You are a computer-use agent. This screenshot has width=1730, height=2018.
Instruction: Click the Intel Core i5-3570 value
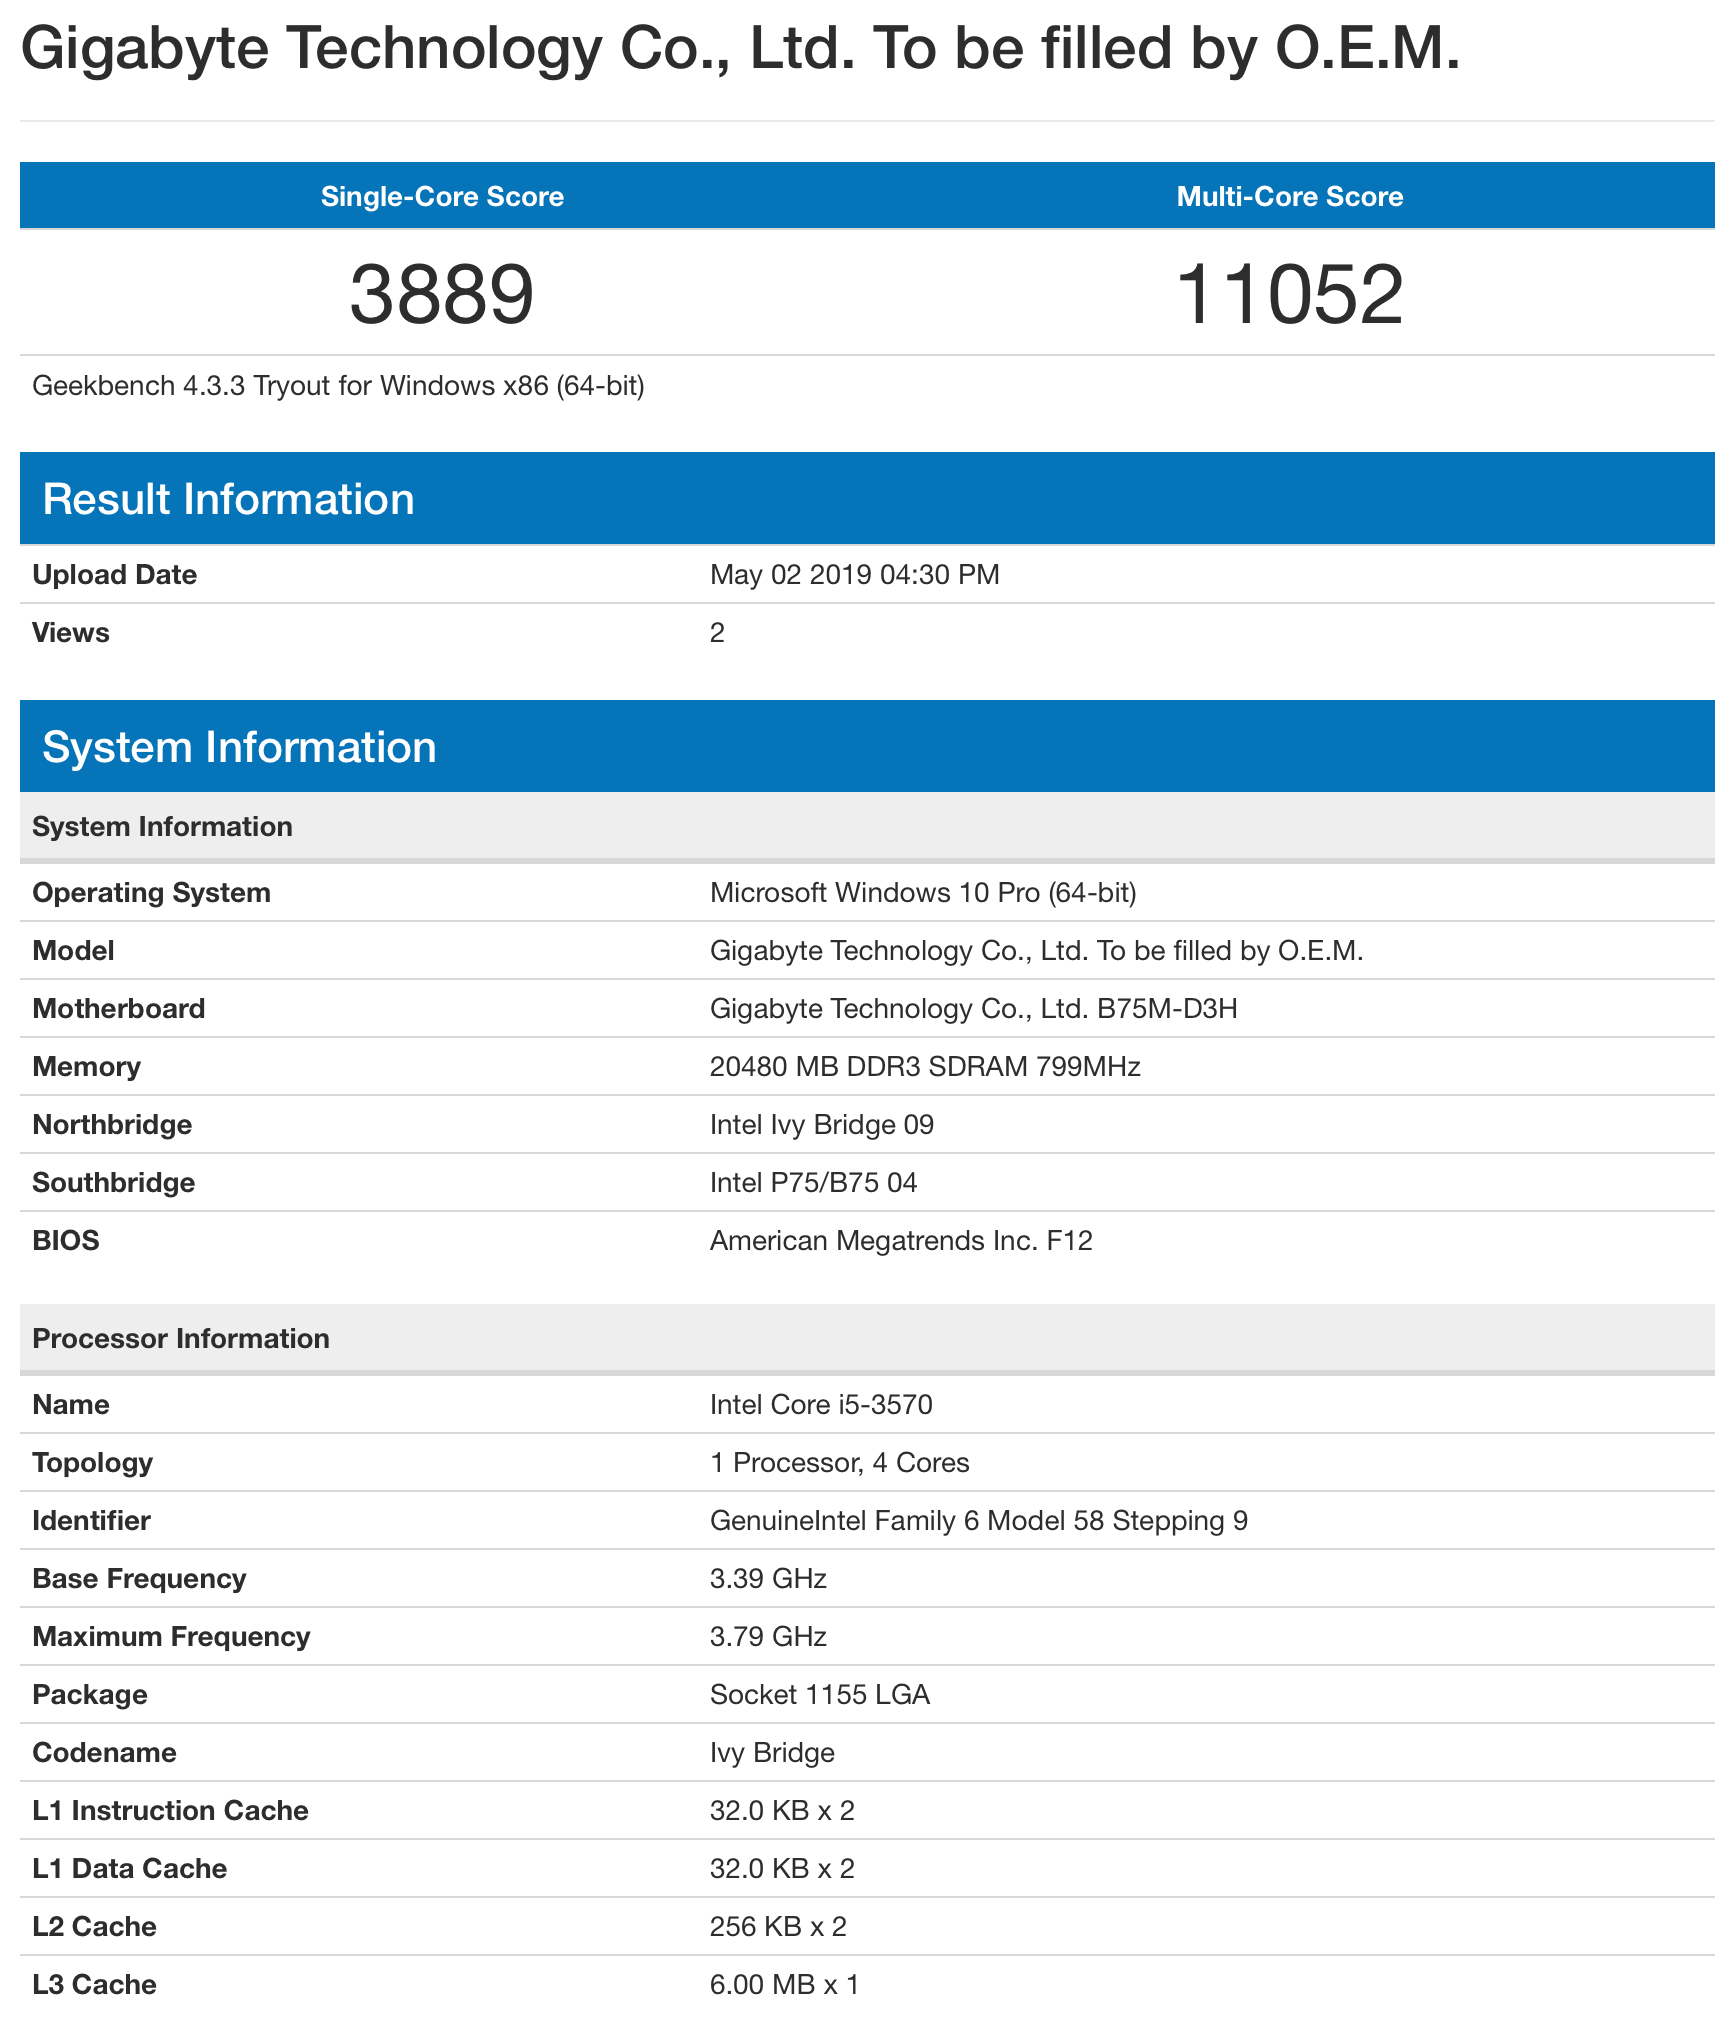[821, 1405]
